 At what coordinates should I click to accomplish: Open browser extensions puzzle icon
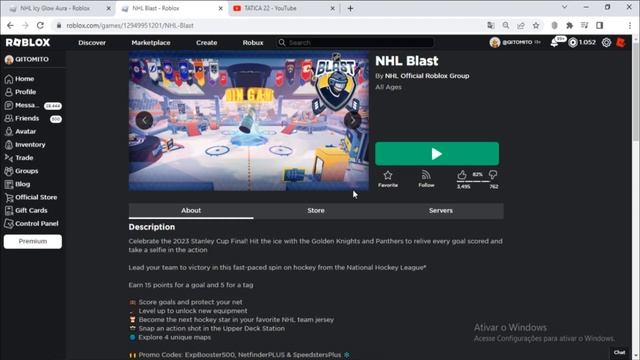569,25
